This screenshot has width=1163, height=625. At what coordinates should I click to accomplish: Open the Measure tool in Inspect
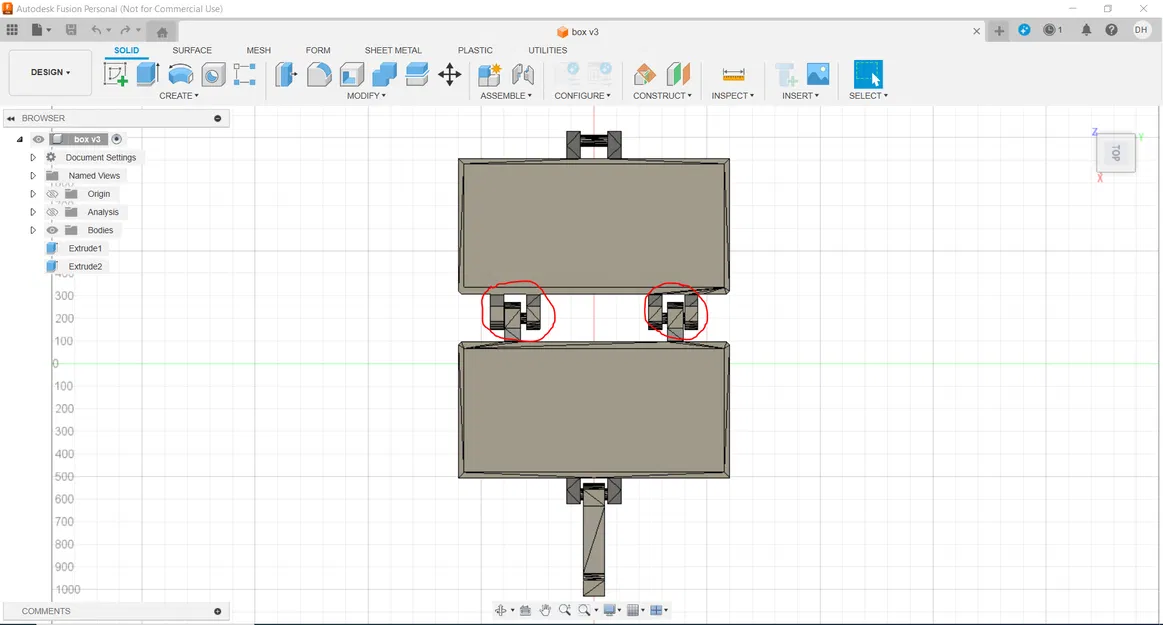(733, 74)
